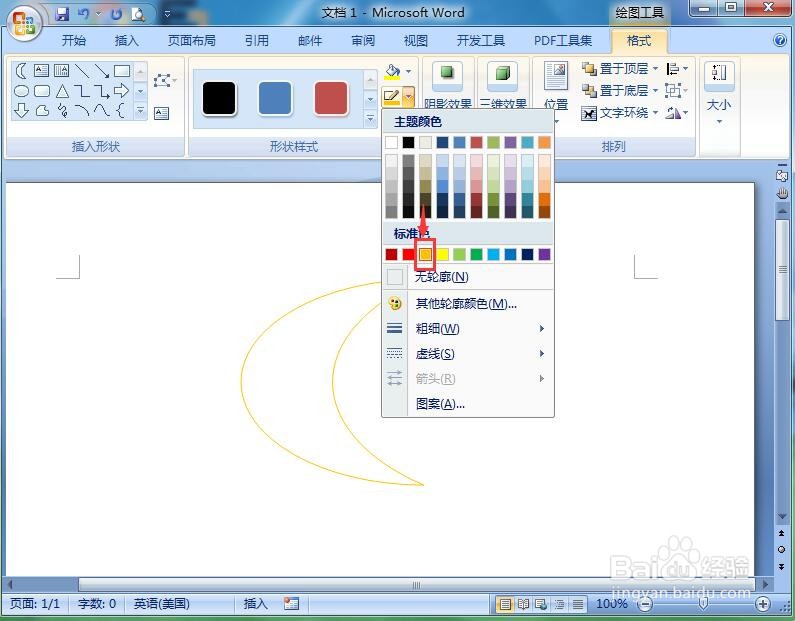Choose purple in standard colors

pyautogui.click(x=544, y=254)
